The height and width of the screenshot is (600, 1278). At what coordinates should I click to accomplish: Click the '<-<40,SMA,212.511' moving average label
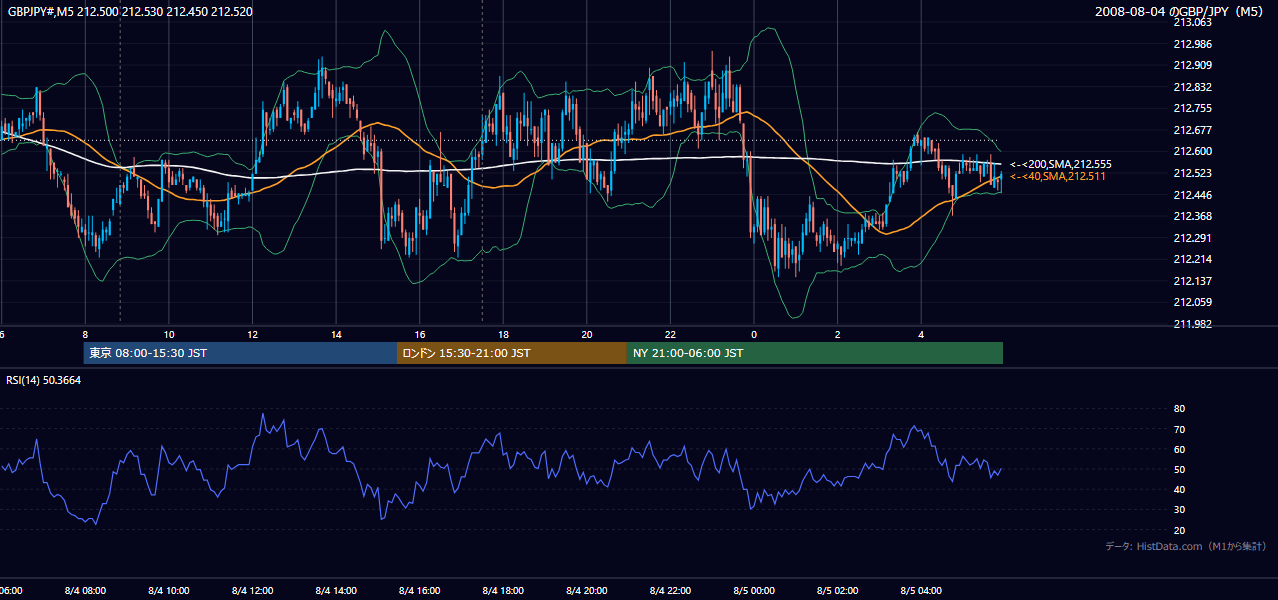[x=1058, y=176]
